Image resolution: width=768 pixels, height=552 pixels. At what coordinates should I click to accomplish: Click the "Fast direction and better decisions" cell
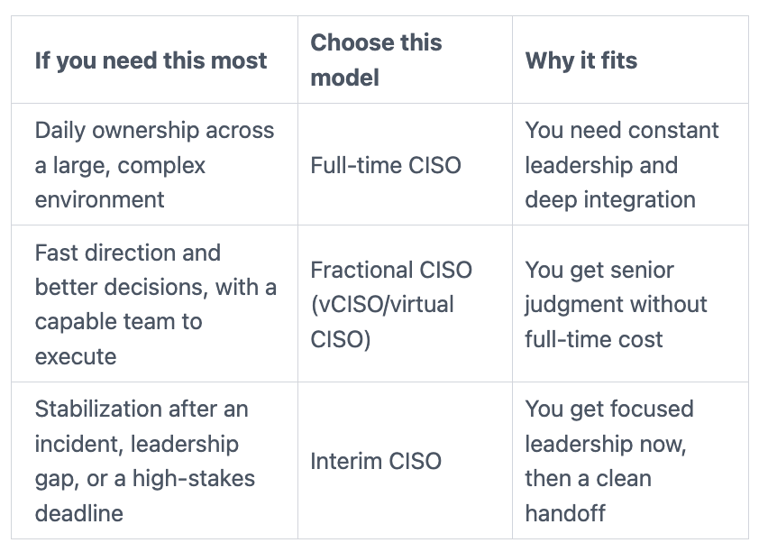pyautogui.click(x=155, y=304)
